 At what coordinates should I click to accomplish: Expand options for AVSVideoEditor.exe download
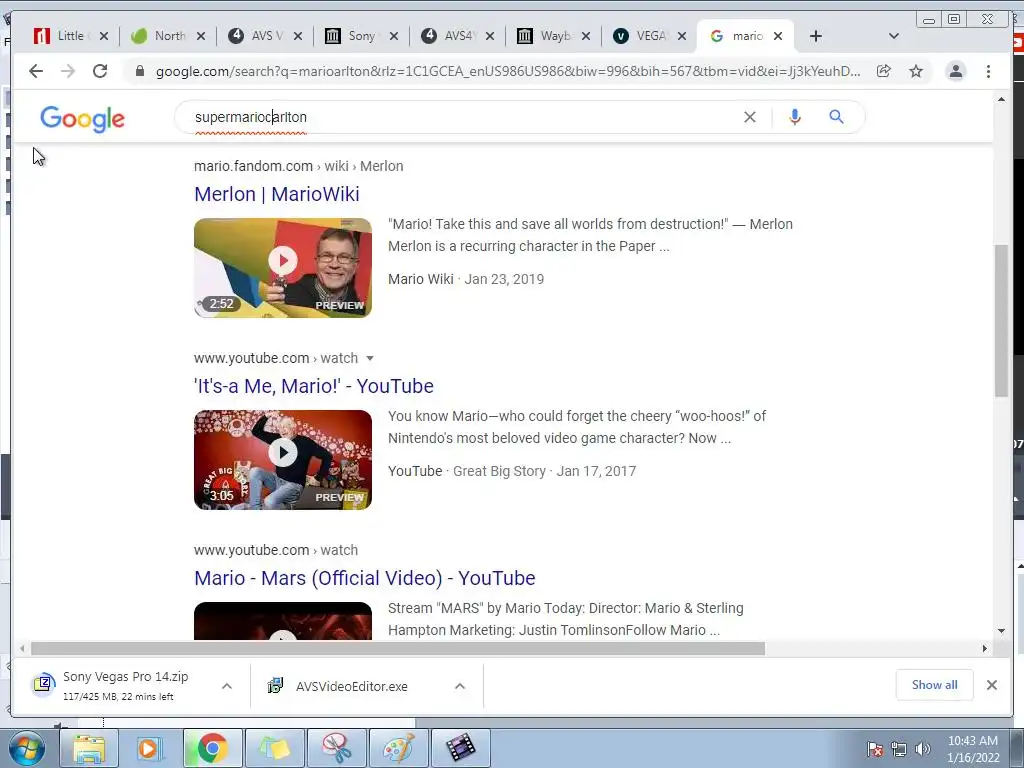click(460, 686)
